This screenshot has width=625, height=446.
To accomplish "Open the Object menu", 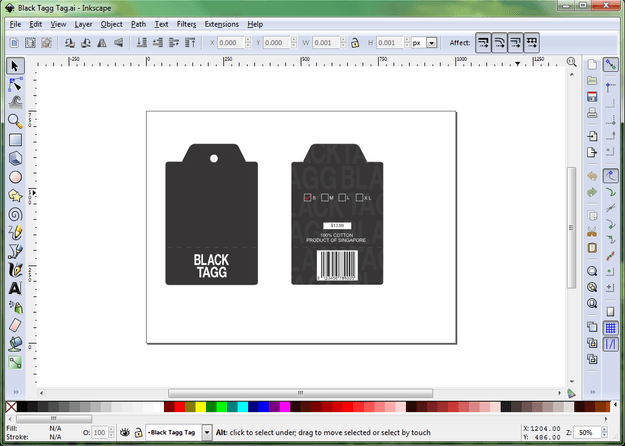I will pyautogui.click(x=111, y=24).
